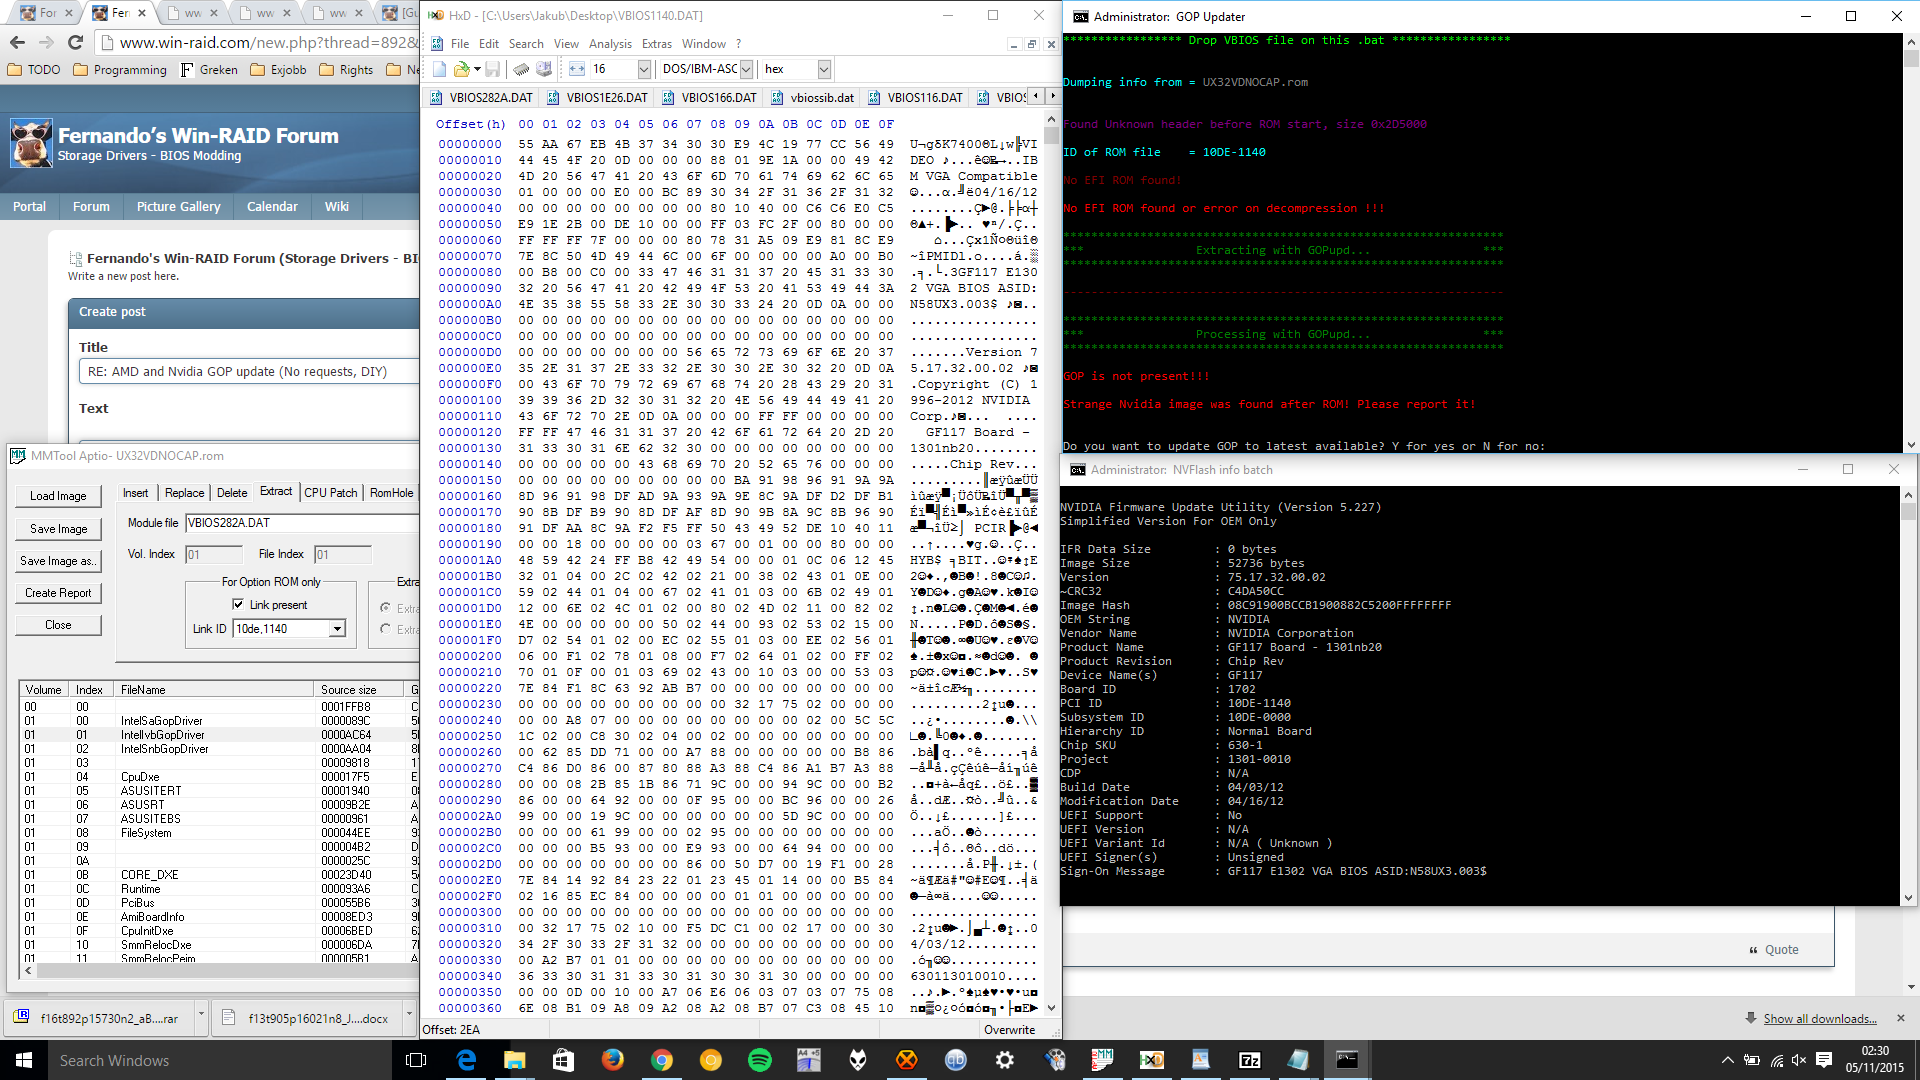The height and width of the screenshot is (1080, 1920).
Task: Switch to MMTool in the taskbar
Action: tap(1103, 1060)
